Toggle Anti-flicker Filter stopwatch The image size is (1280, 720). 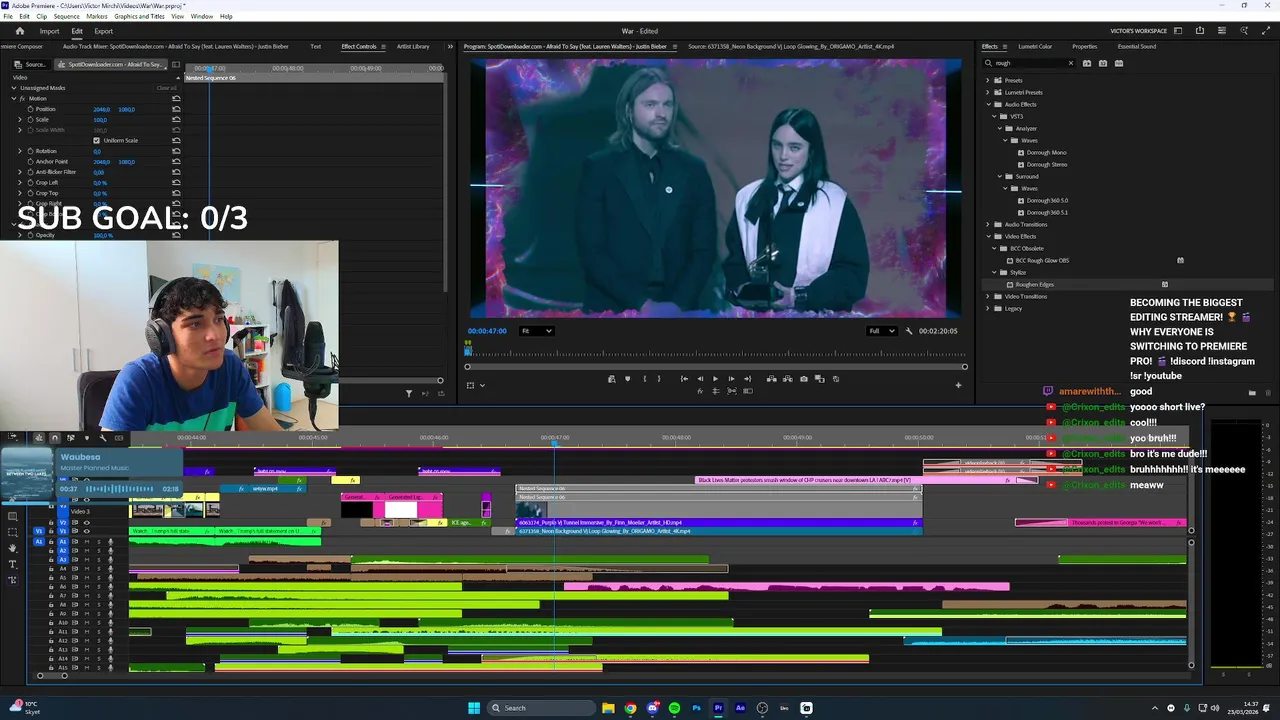tap(31, 172)
